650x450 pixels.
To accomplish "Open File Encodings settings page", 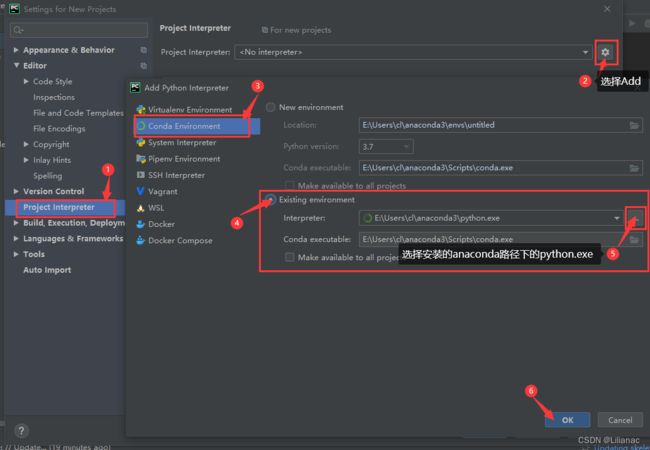I will tap(59, 129).
